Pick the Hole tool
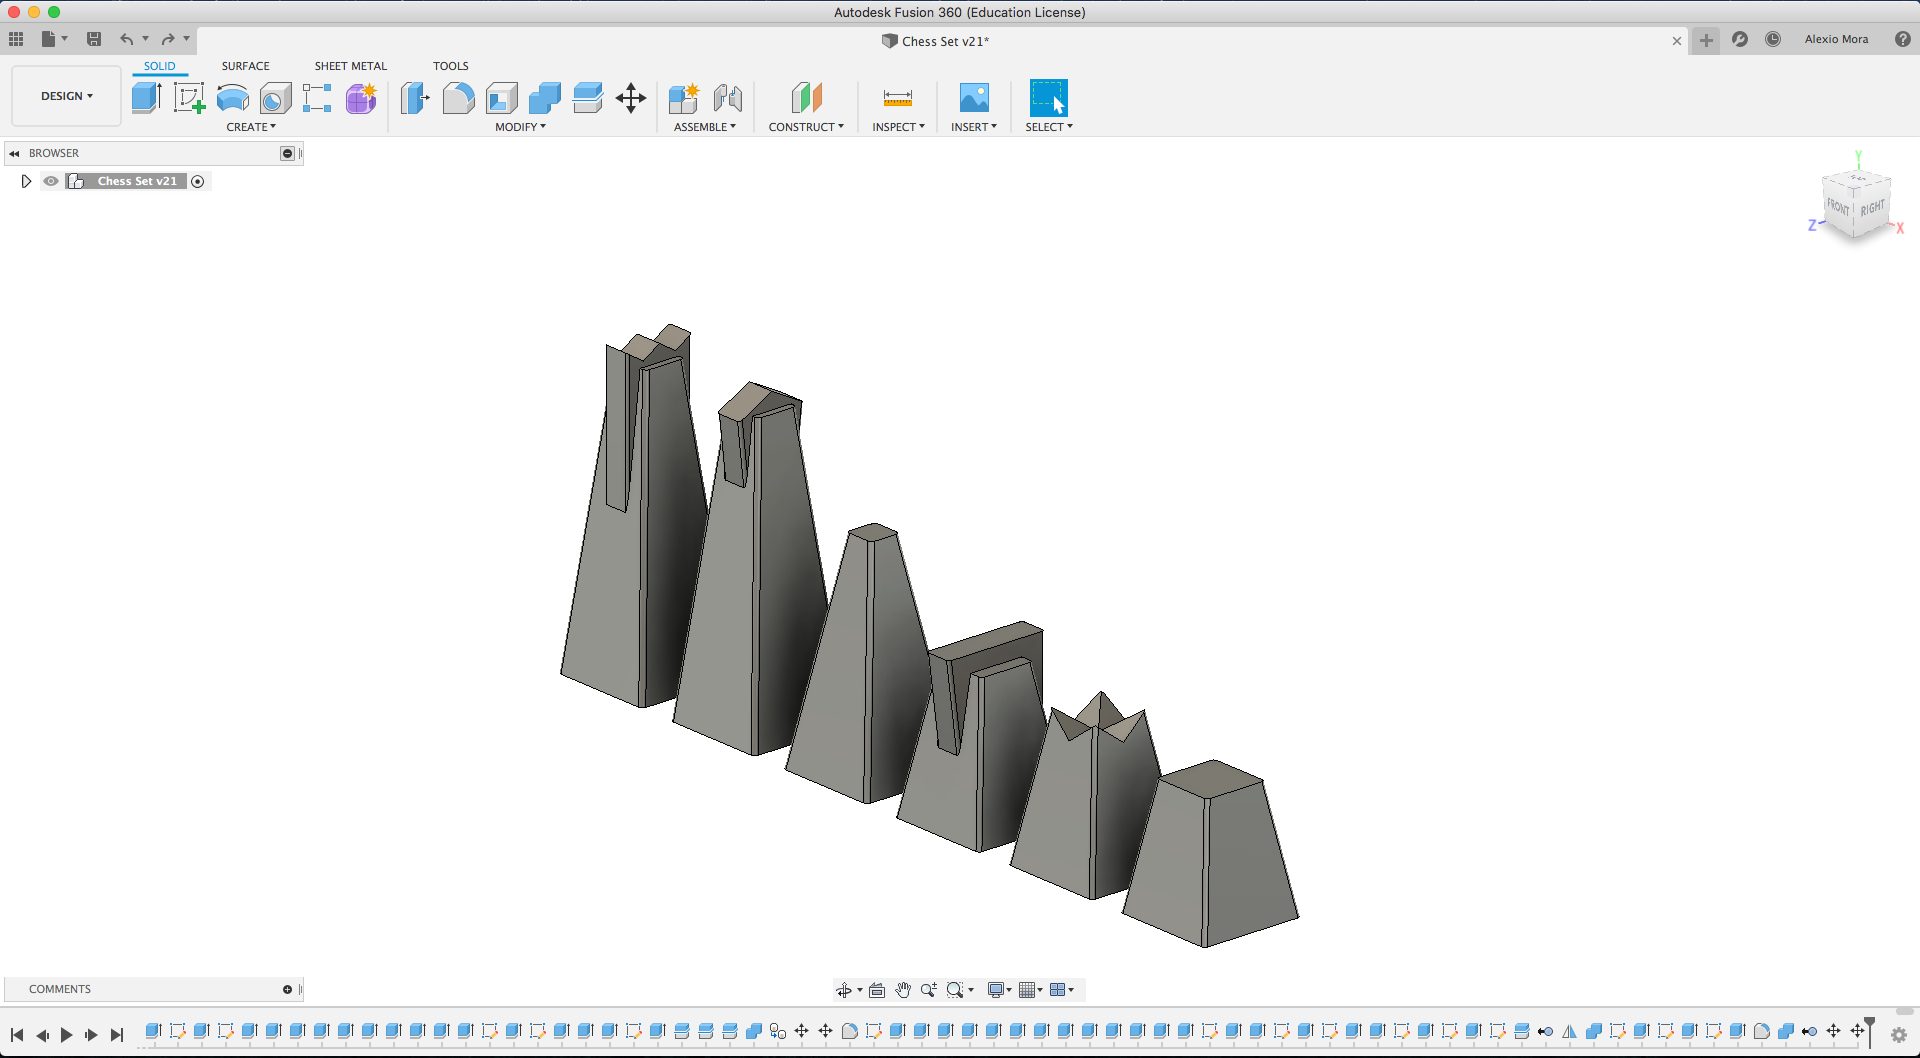Screen dimensions: 1920x1058 (275, 97)
